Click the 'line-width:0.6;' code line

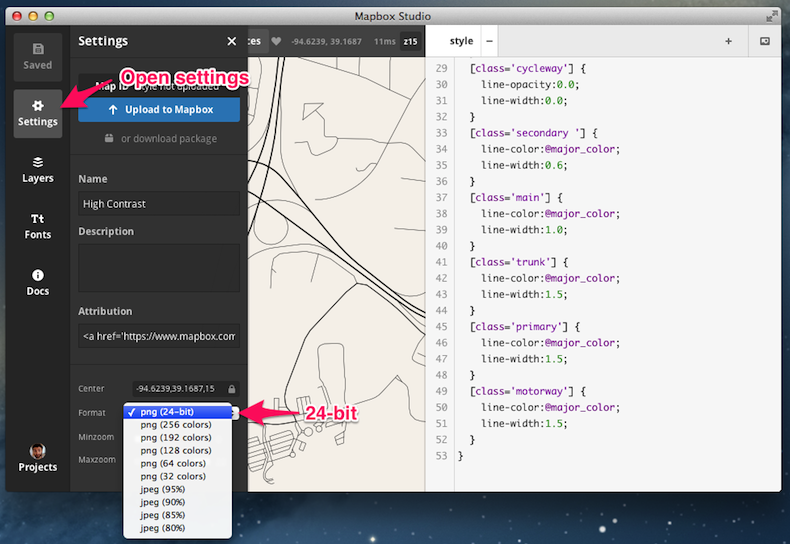[x=524, y=165]
